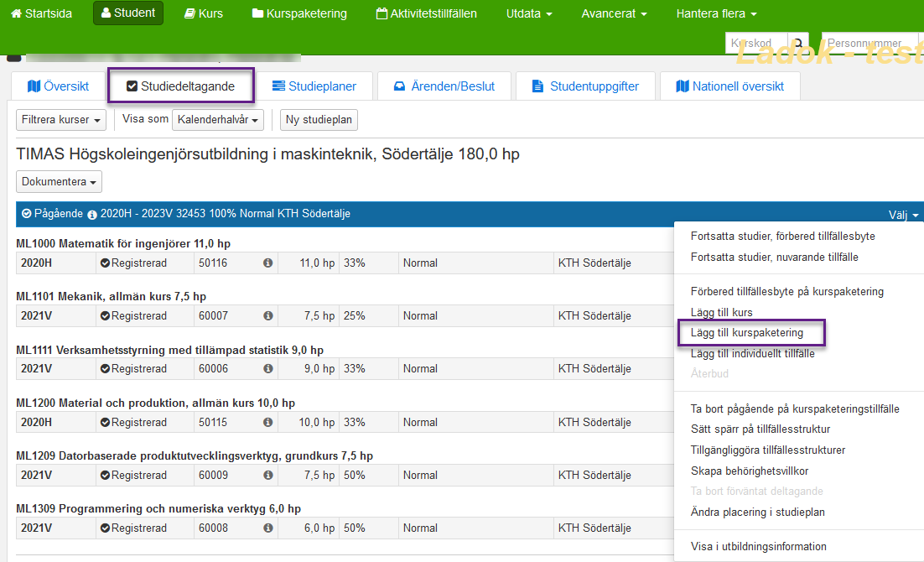924x562 pixels.
Task: Click the info icon in ML1101 row
Action: tap(268, 316)
